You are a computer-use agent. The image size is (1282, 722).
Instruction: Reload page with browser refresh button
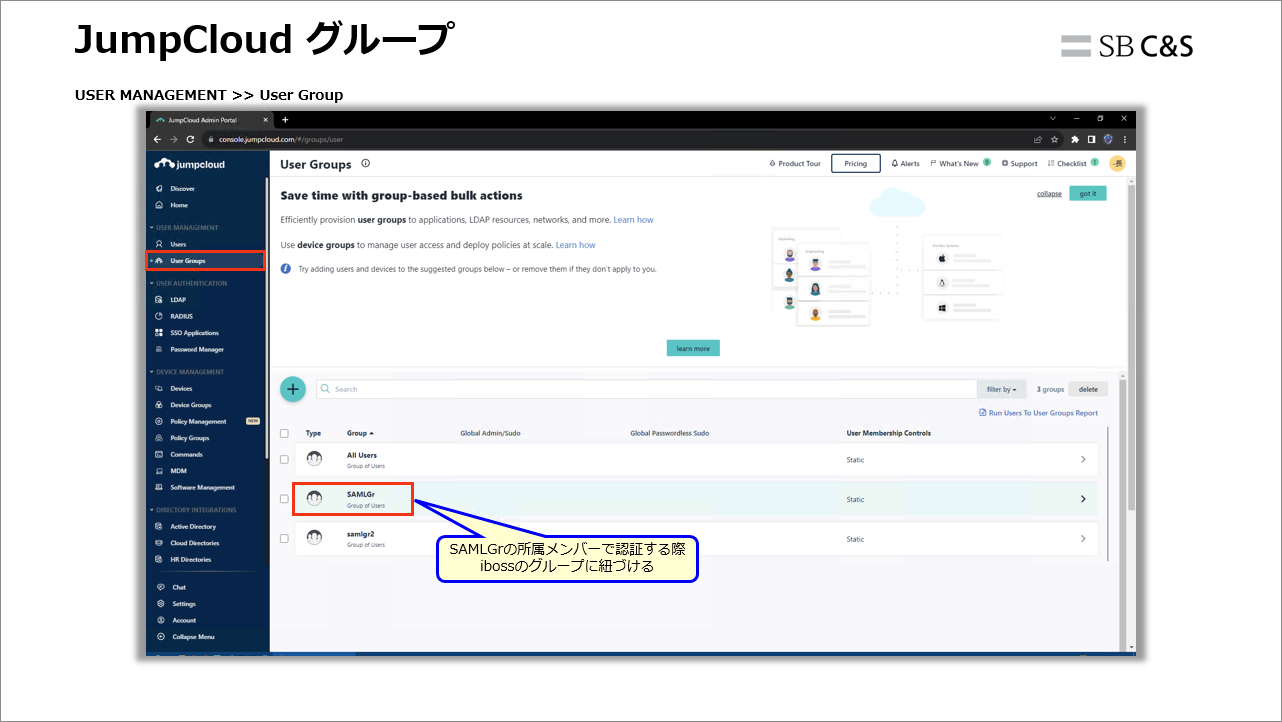tap(190, 139)
